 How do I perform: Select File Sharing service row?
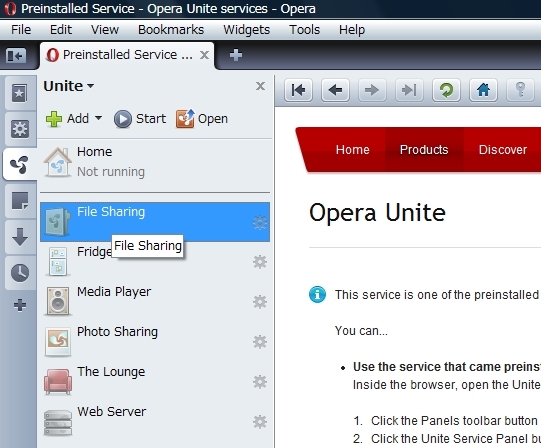pos(155,222)
